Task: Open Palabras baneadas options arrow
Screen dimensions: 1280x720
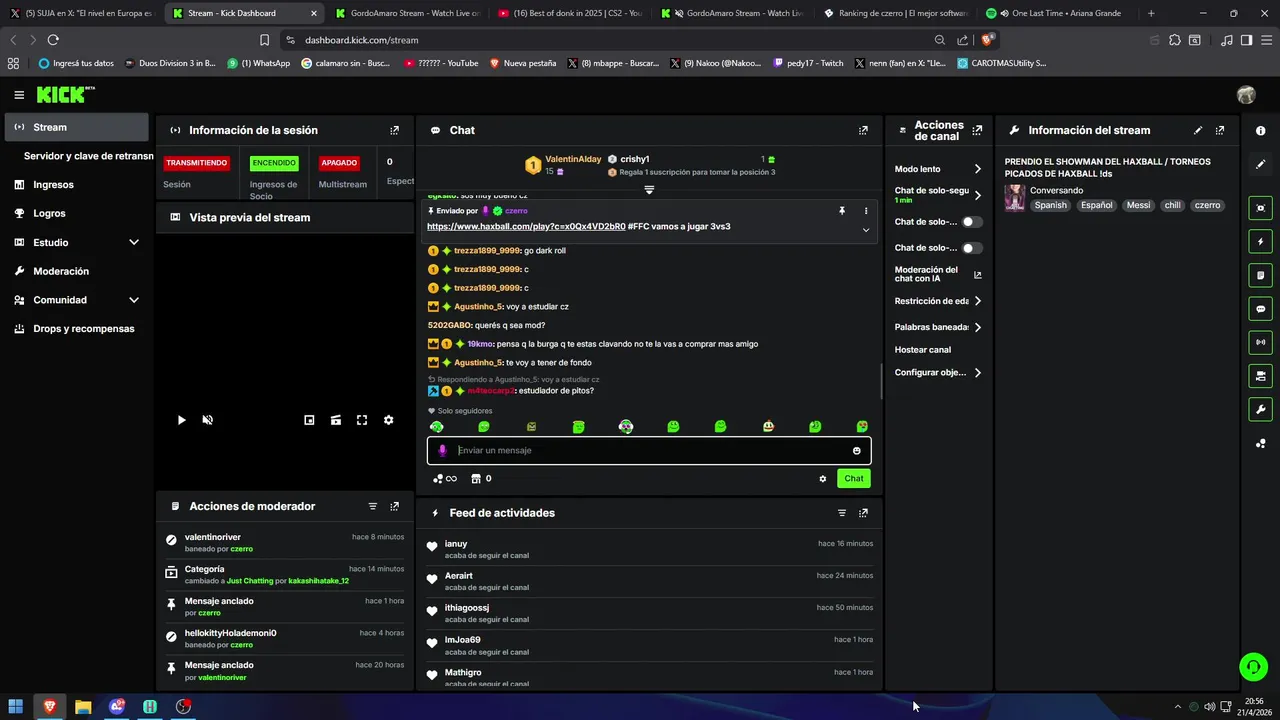Action: pos(977,327)
